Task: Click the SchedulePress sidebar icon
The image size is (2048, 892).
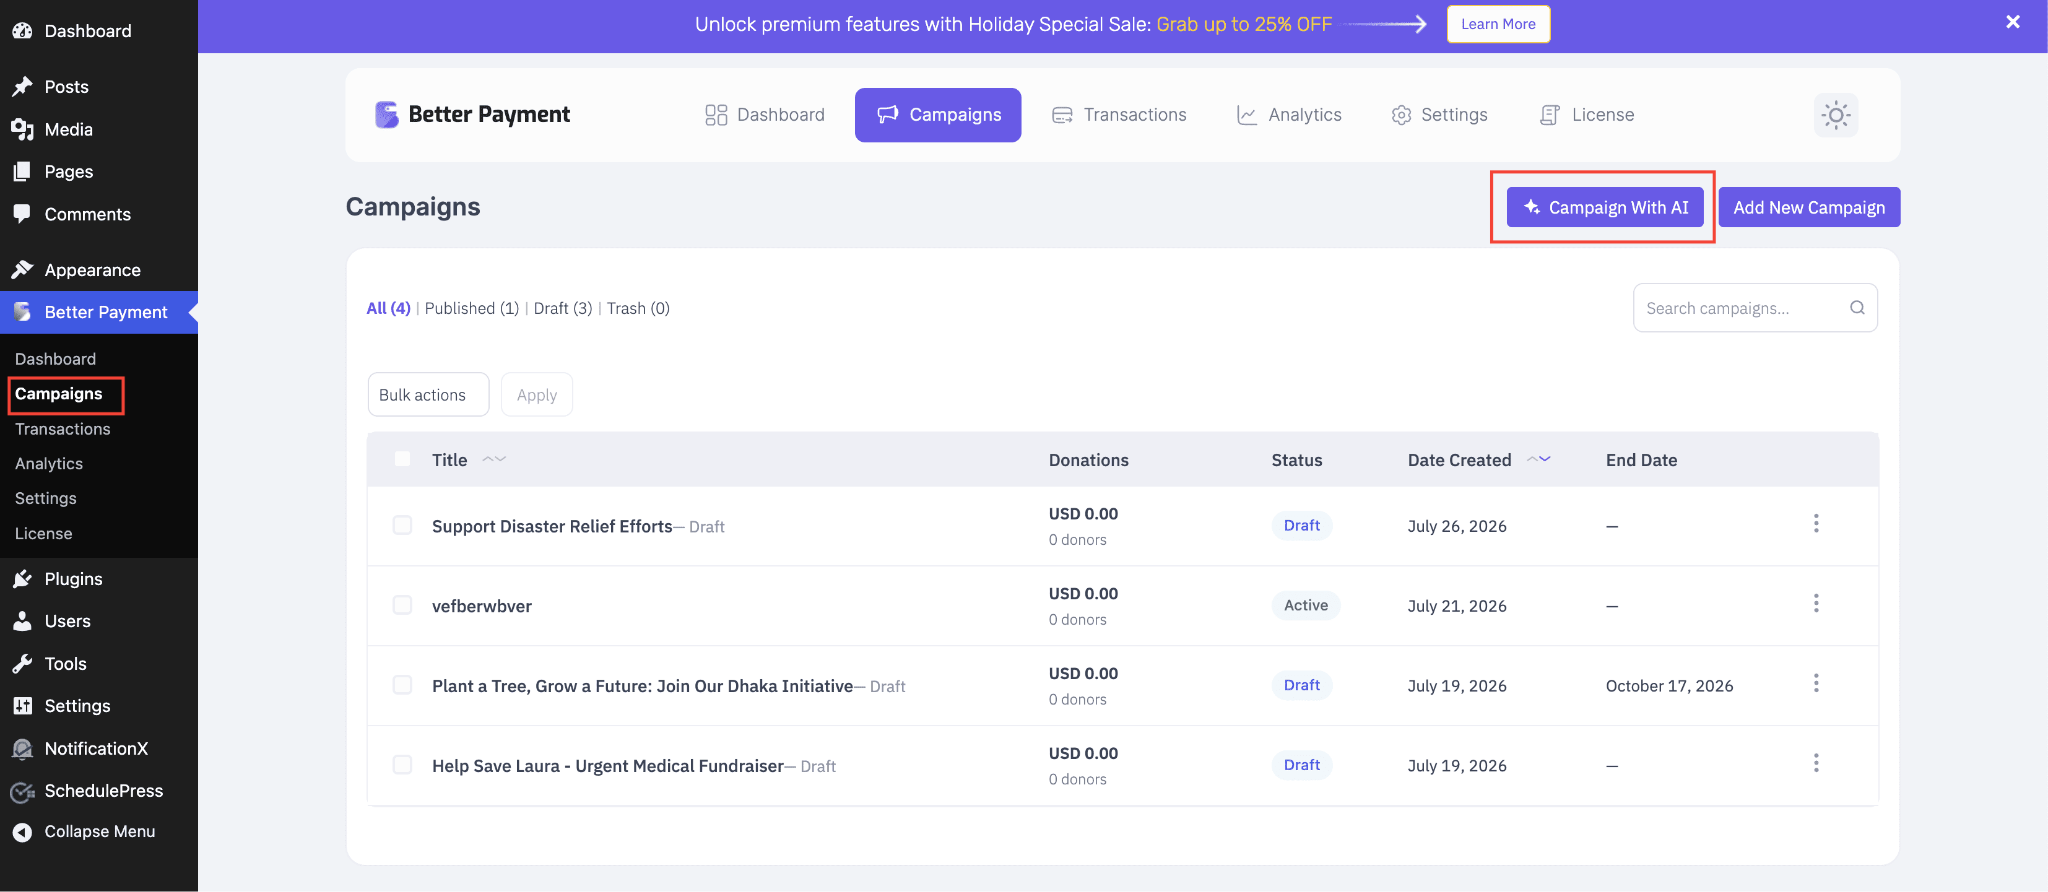Action: tap(22, 791)
